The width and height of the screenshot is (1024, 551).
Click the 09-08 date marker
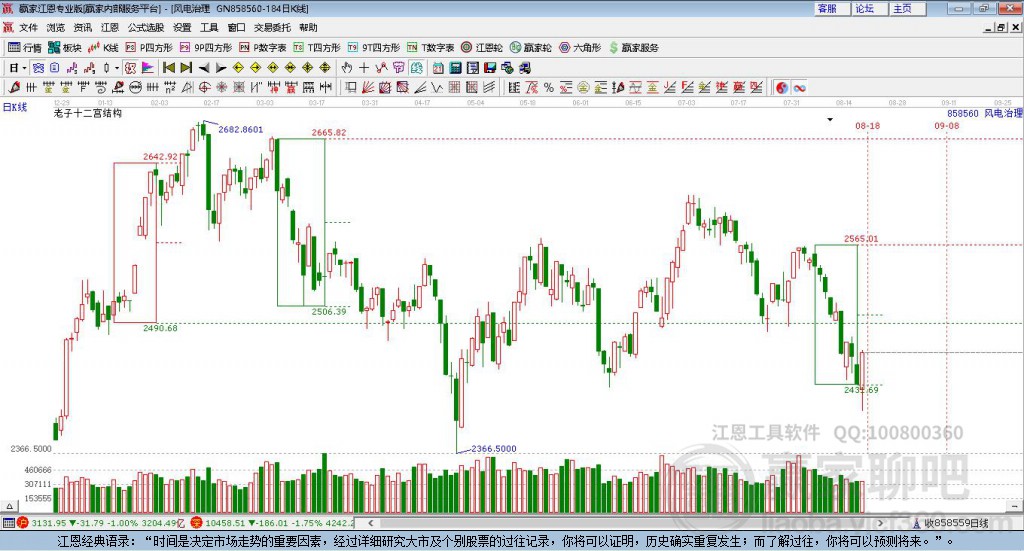(x=946, y=125)
